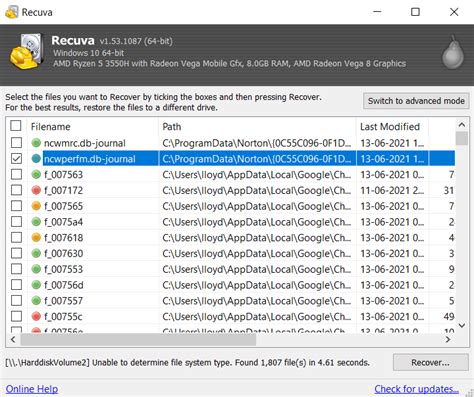Select the f_00756d filename

click(64, 285)
